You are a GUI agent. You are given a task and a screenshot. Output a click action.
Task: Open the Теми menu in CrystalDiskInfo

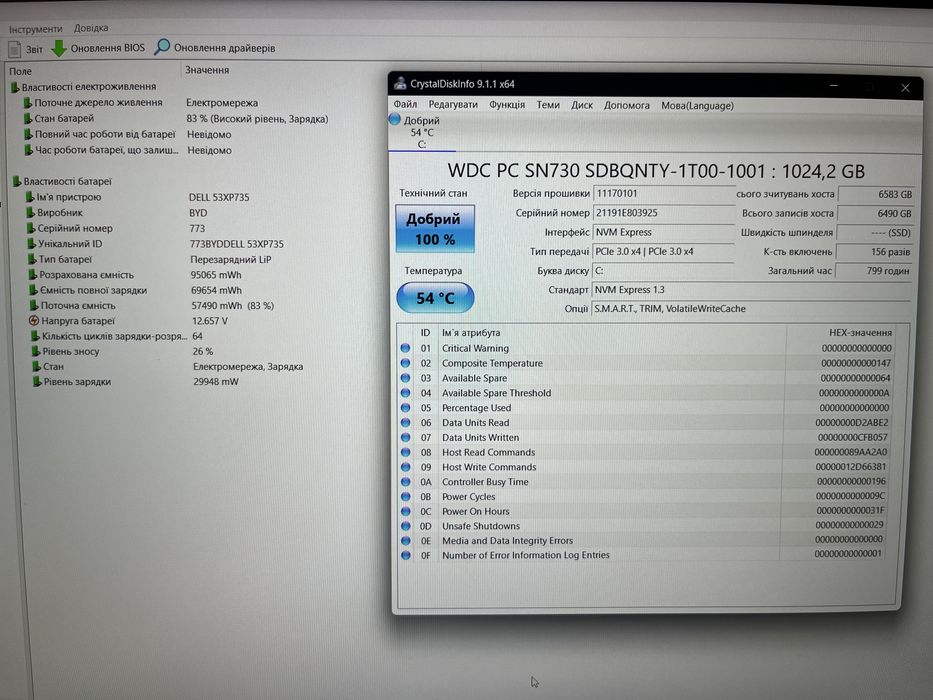tap(548, 105)
